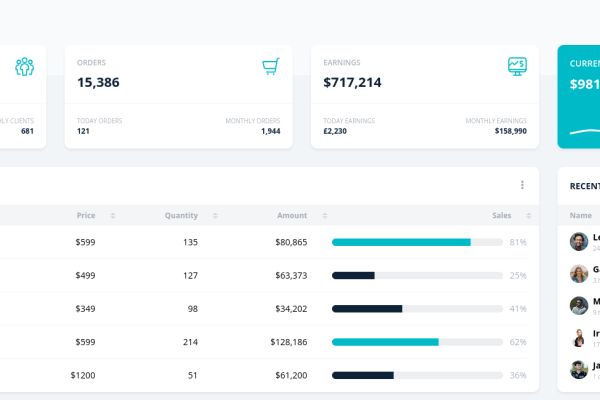
Task: Click the clients group icon
Action: (24, 67)
